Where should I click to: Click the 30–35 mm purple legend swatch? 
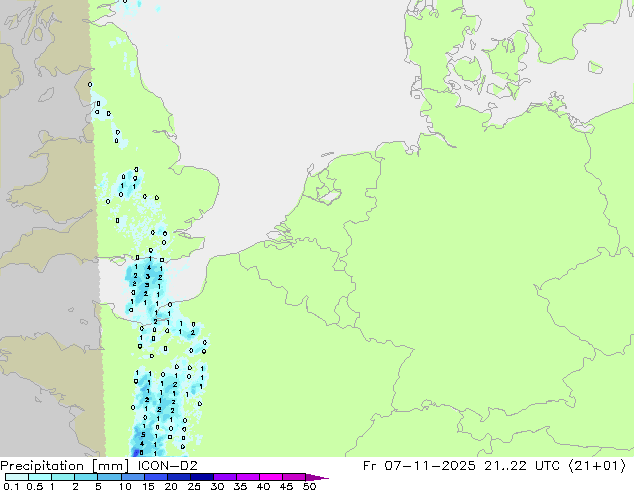(x=225, y=477)
